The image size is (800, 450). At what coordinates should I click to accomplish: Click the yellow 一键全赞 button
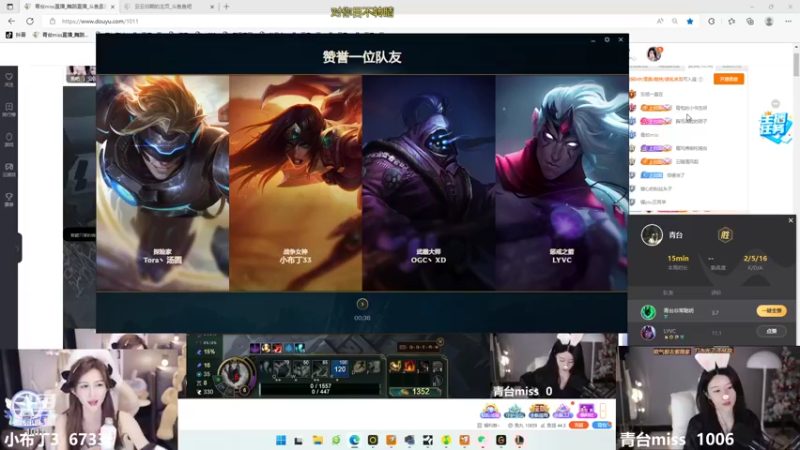(771, 311)
